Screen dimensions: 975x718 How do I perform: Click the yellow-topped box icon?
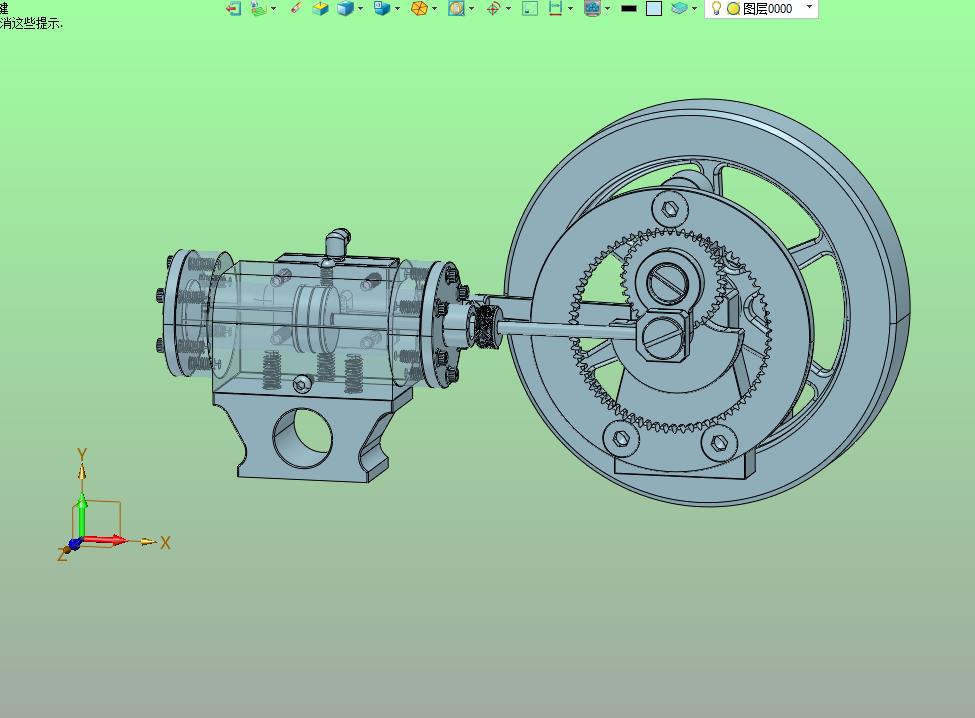click(x=321, y=8)
